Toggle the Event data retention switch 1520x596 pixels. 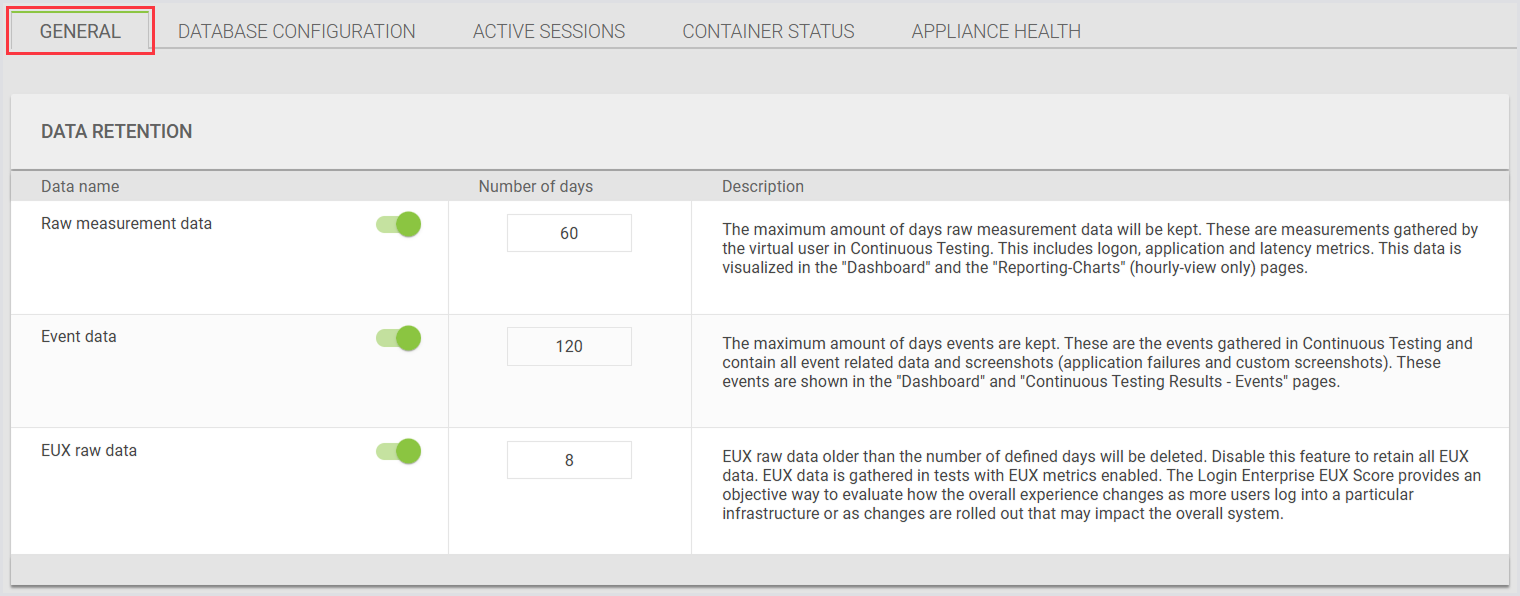(399, 338)
